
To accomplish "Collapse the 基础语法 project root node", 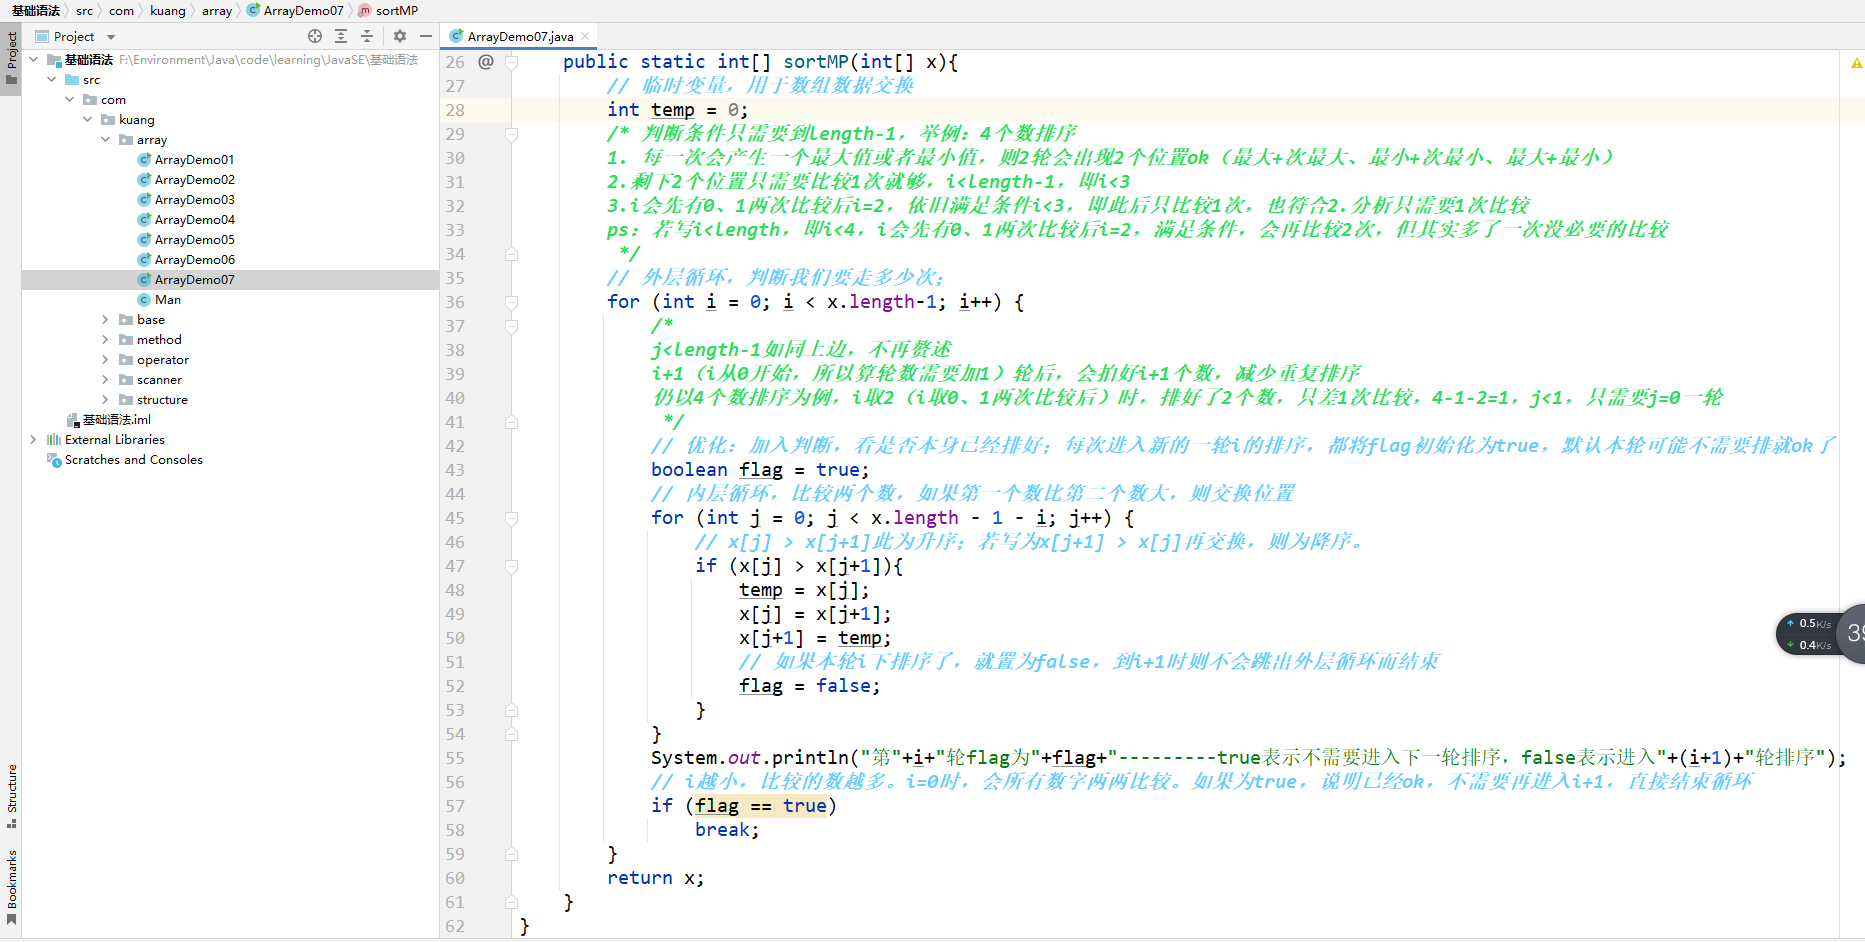I will 34,60.
